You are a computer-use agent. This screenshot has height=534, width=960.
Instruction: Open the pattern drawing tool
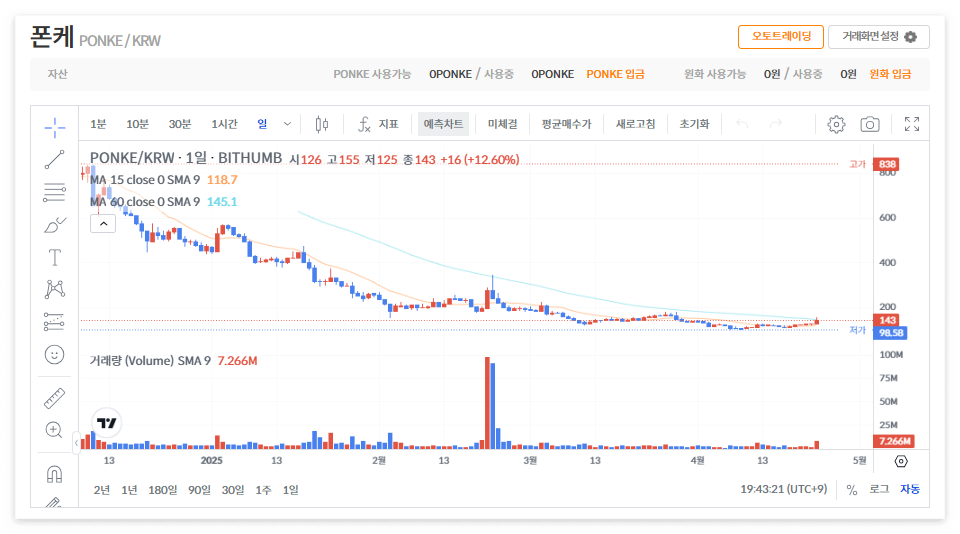tap(54, 289)
